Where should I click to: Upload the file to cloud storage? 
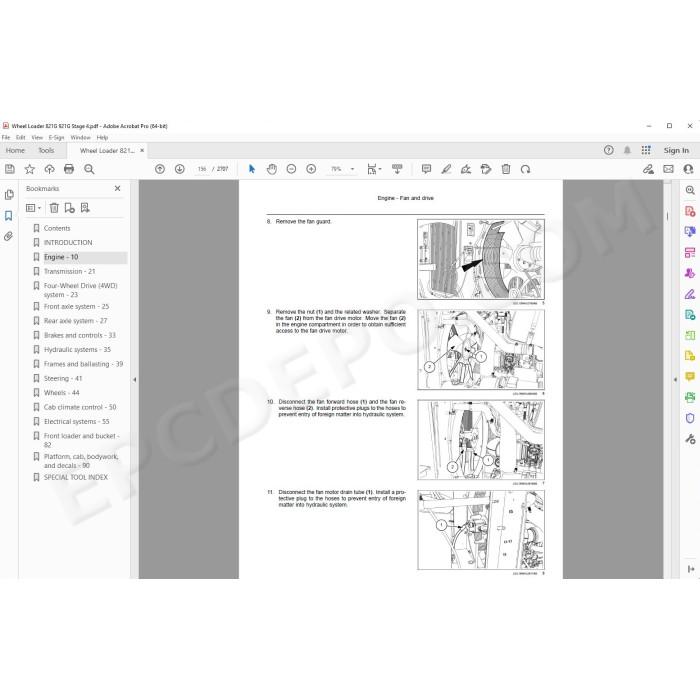49,169
